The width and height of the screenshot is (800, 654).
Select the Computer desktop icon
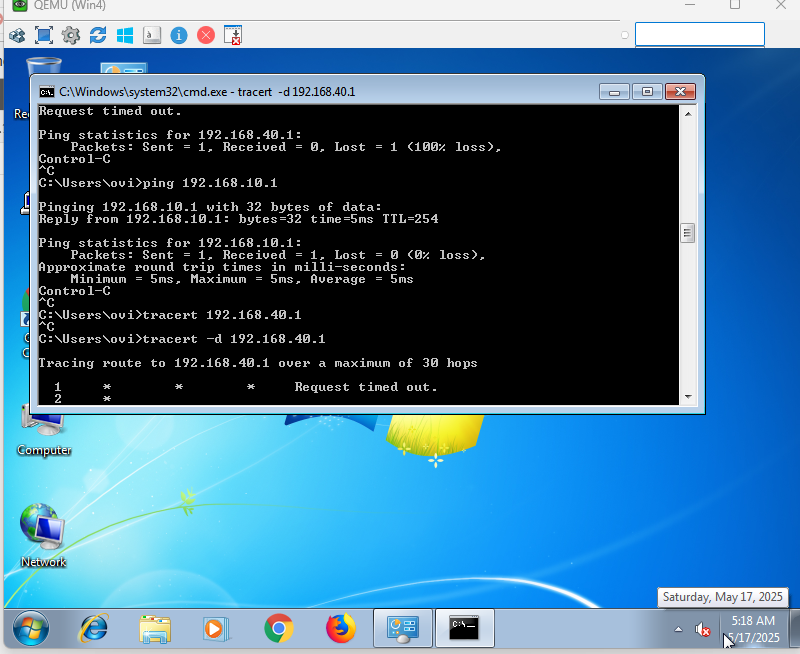pos(44,431)
